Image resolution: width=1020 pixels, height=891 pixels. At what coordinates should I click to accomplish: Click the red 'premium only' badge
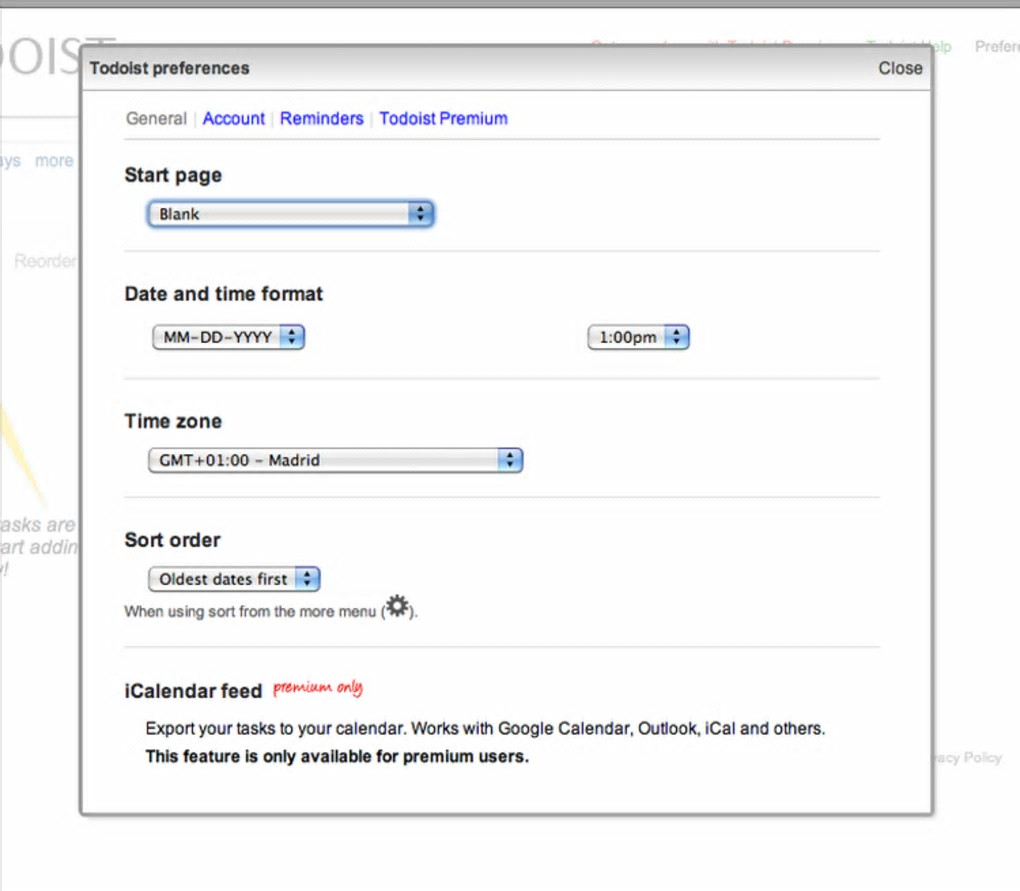(x=318, y=688)
